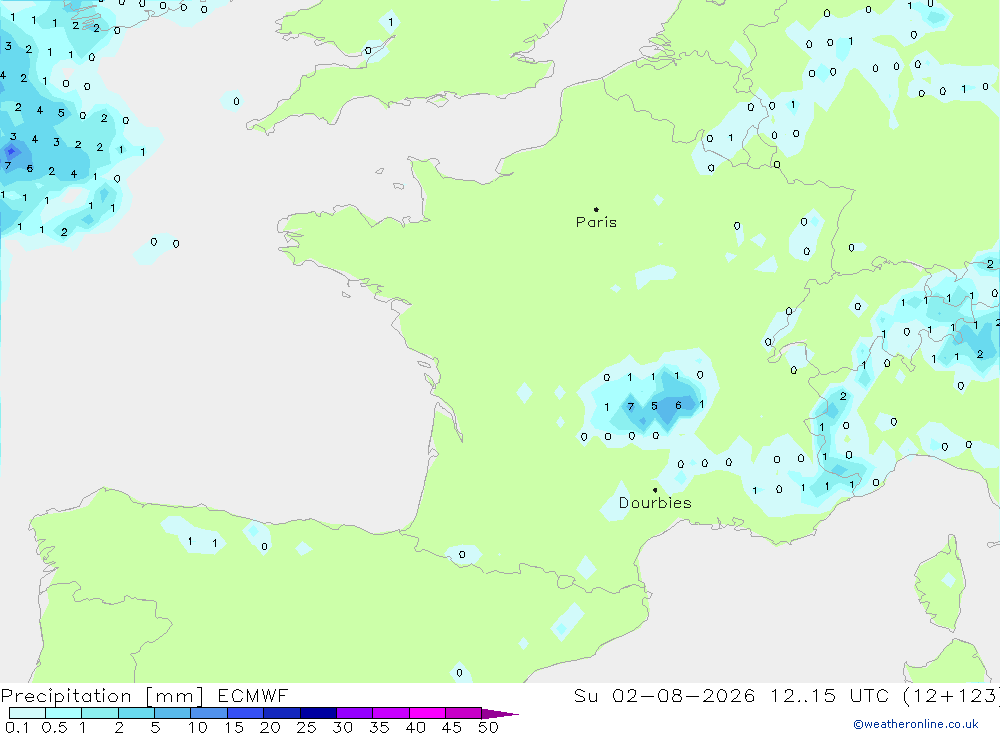Select the 25–30 mm legend swatch

[x=318, y=713]
